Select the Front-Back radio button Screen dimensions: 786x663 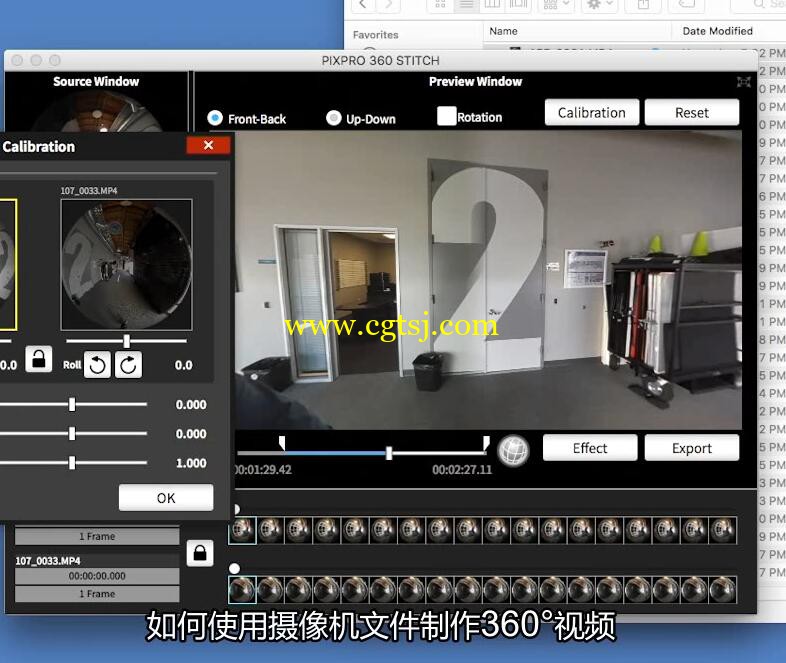(x=215, y=118)
